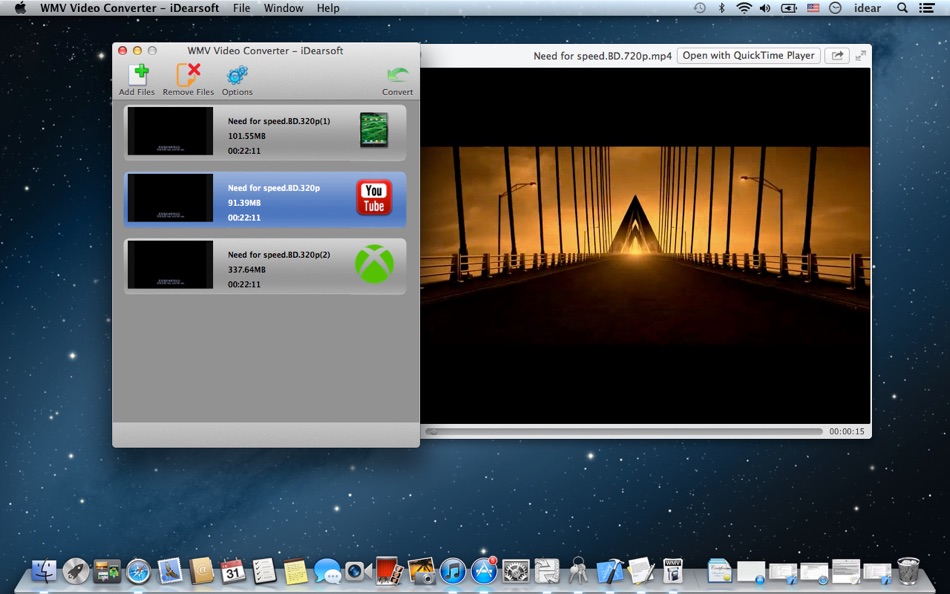This screenshot has width=950, height=594.
Task: Click the iPad output profile icon
Action: click(x=374, y=131)
